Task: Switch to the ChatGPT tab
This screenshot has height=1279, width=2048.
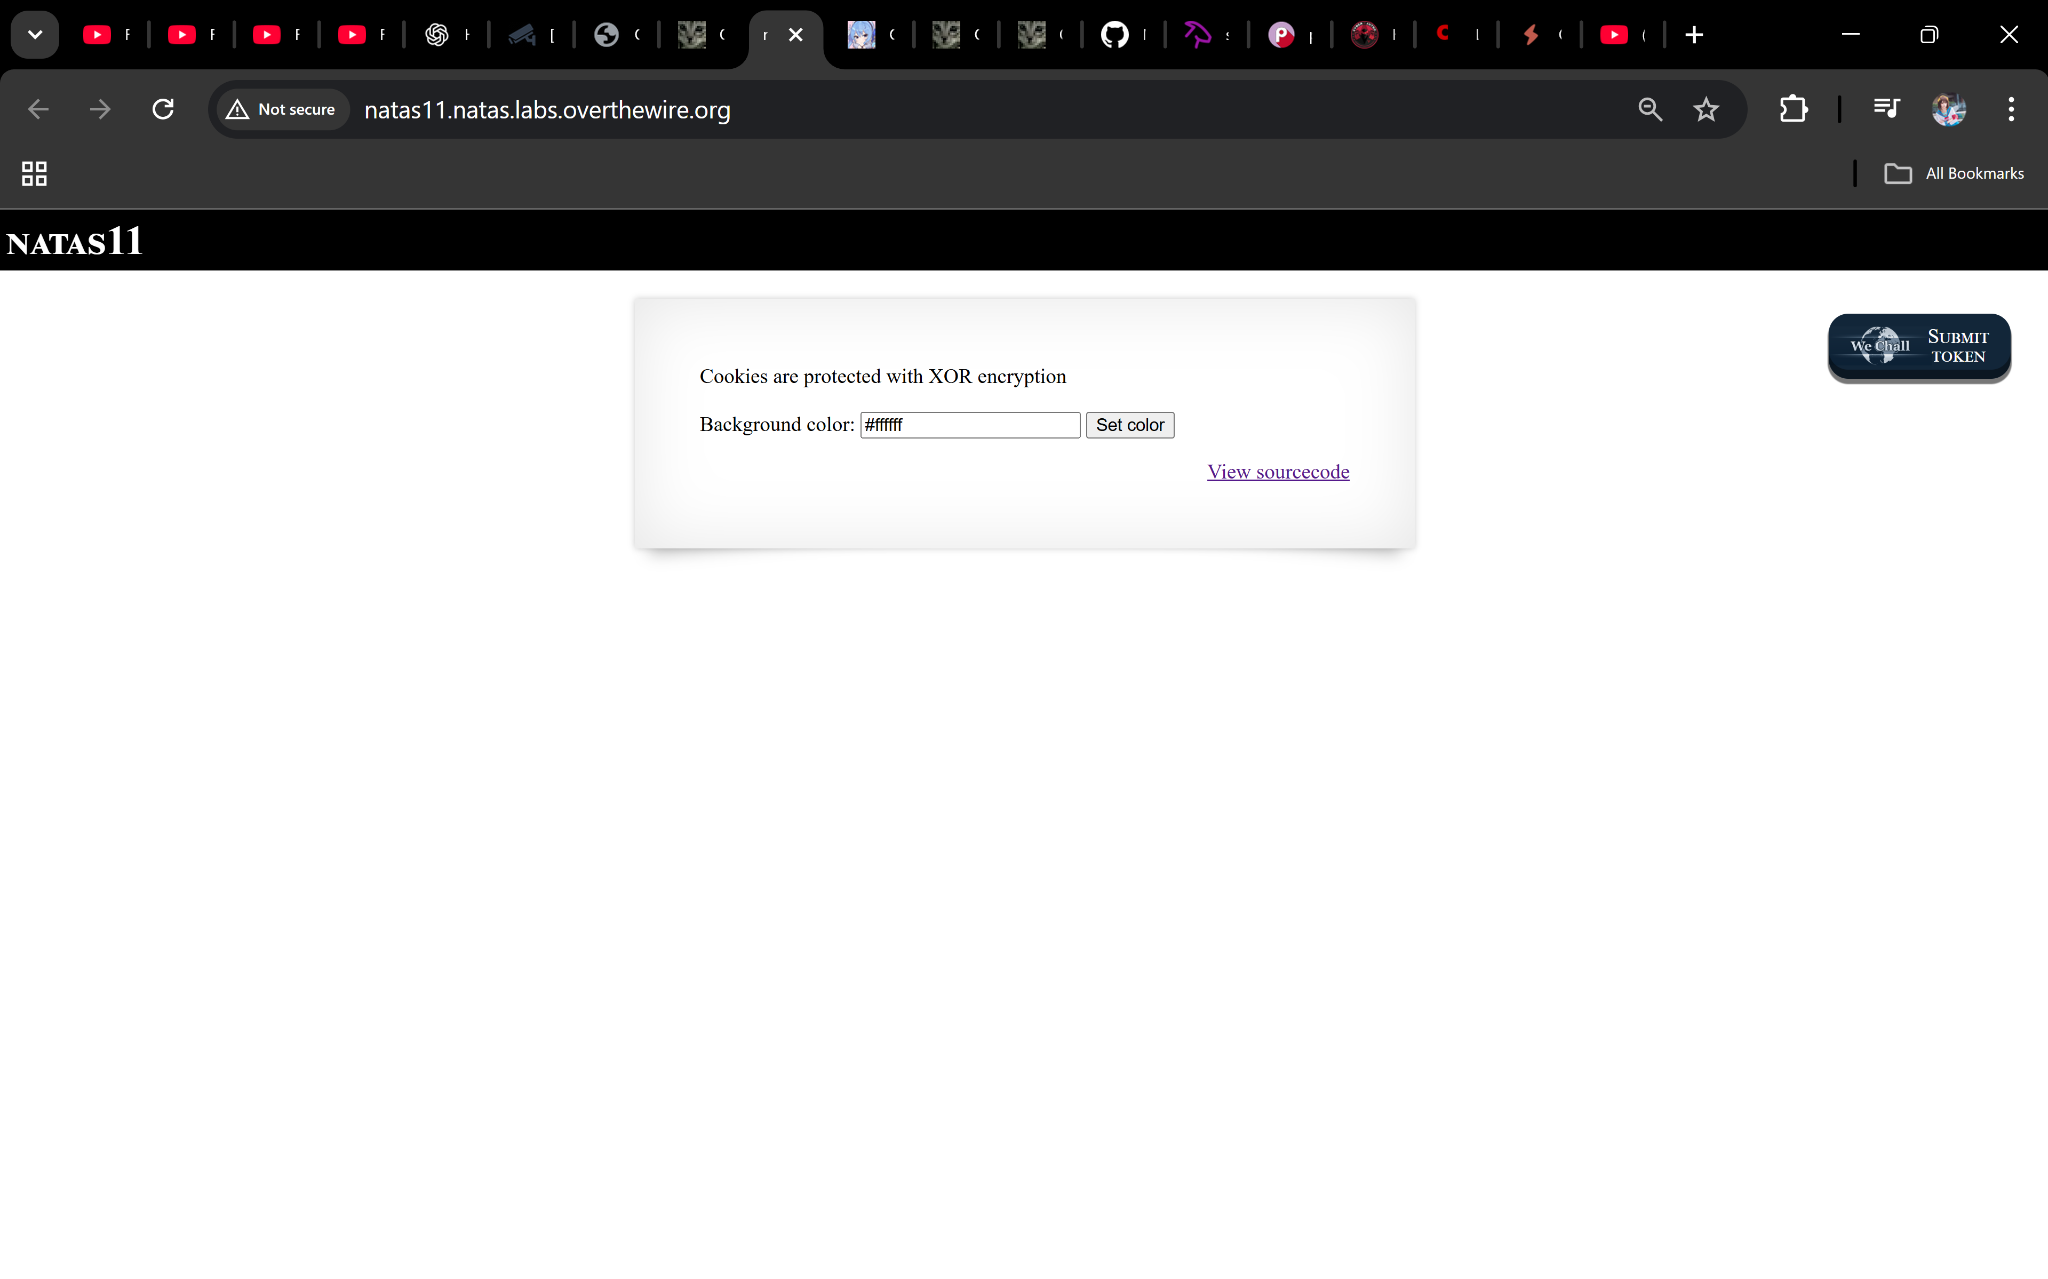Action: [x=437, y=35]
